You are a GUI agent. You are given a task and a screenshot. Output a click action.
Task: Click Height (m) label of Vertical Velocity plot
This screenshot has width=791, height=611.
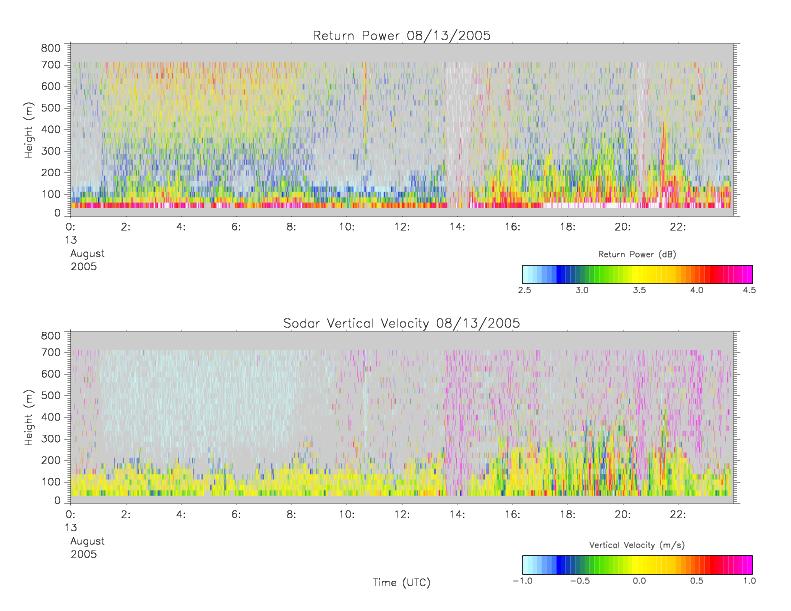coord(29,417)
